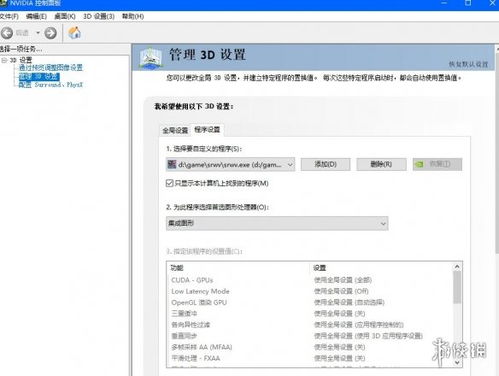This screenshot has height=376, width=499.
Task: Open the 帮助(H) menu
Action: pos(133,16)
